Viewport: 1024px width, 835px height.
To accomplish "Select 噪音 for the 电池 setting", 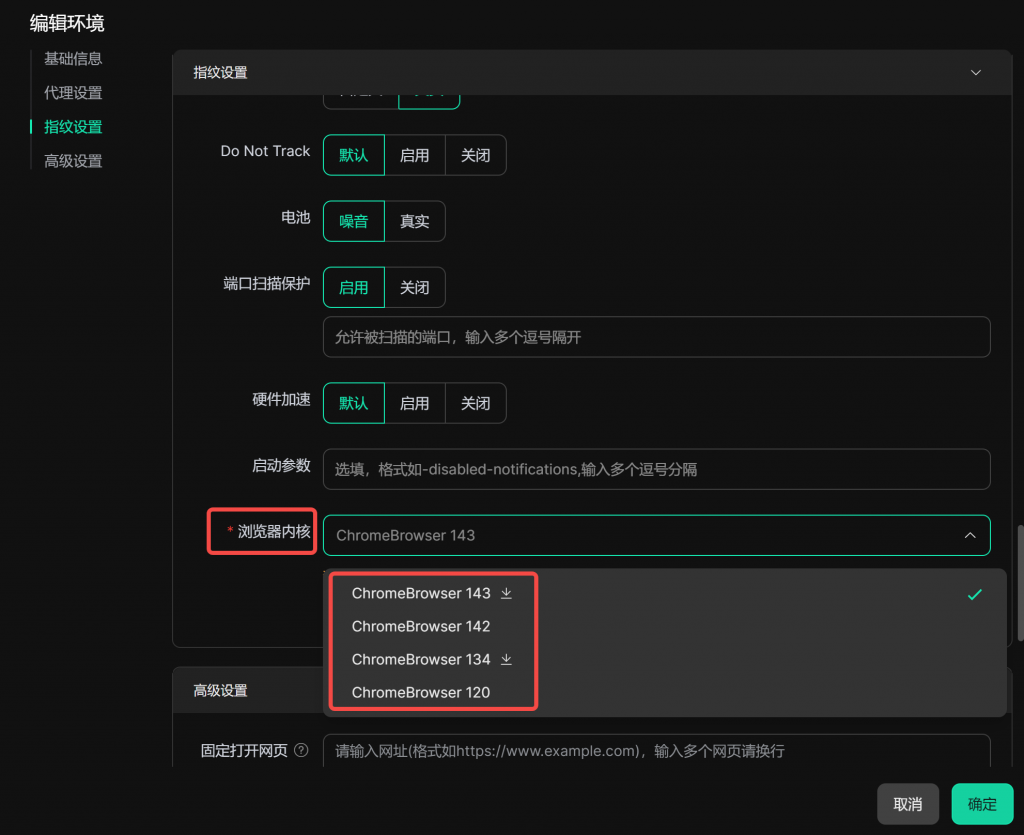I will [x=354, y=221].
